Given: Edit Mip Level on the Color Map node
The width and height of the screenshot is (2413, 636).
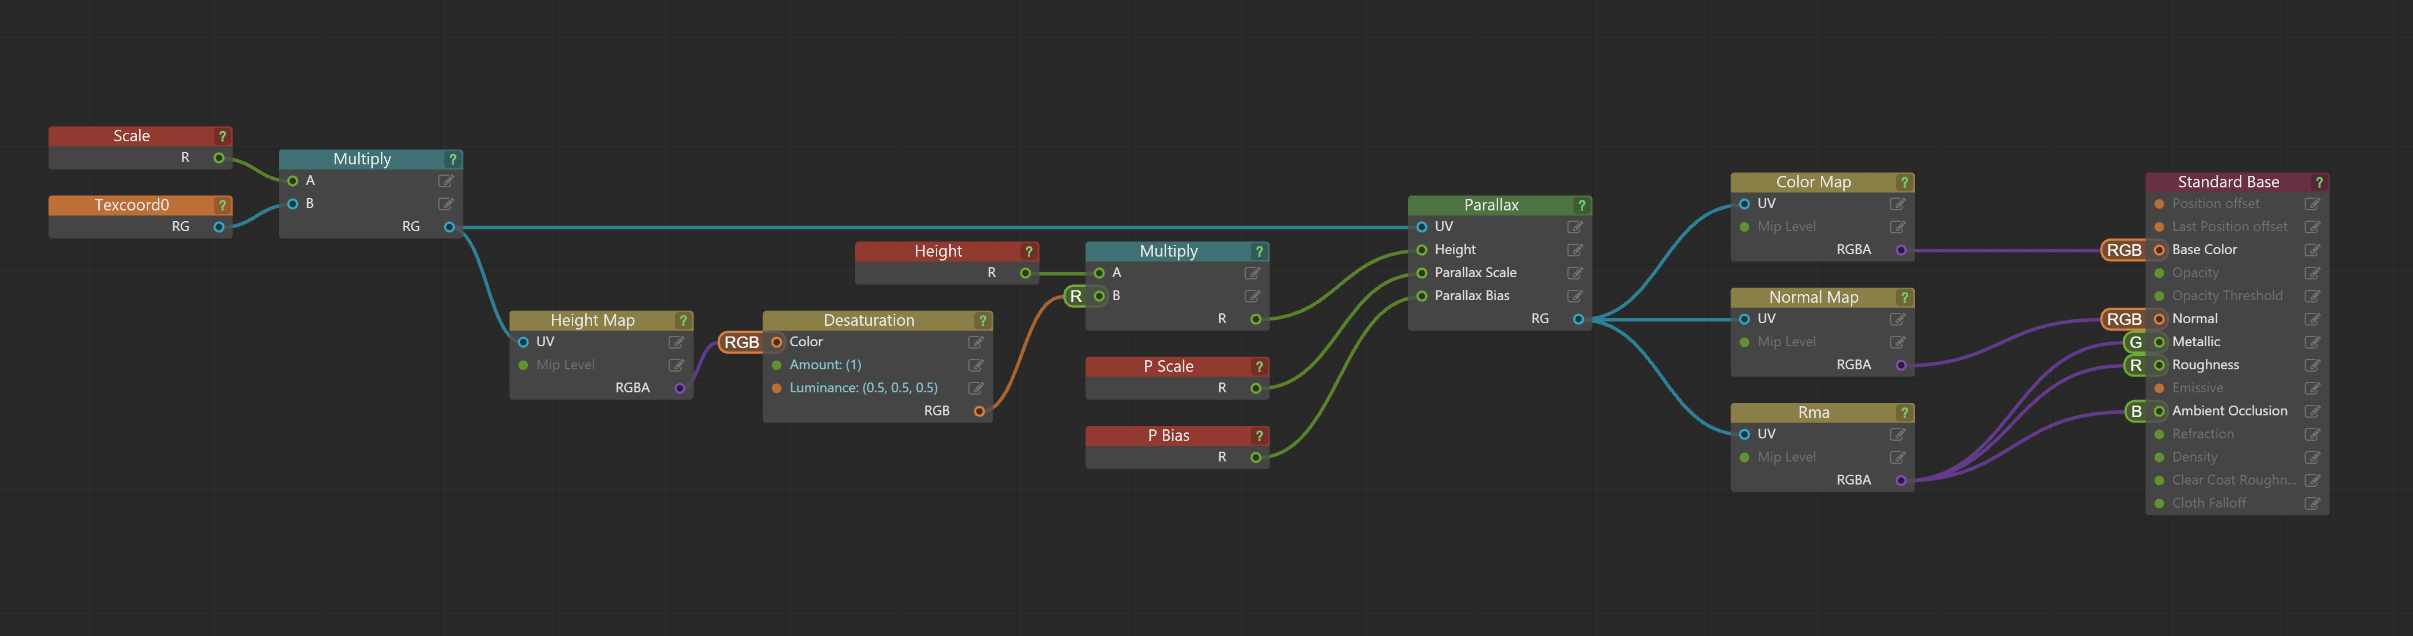Looking at the screenshot, I should 1898,227.
